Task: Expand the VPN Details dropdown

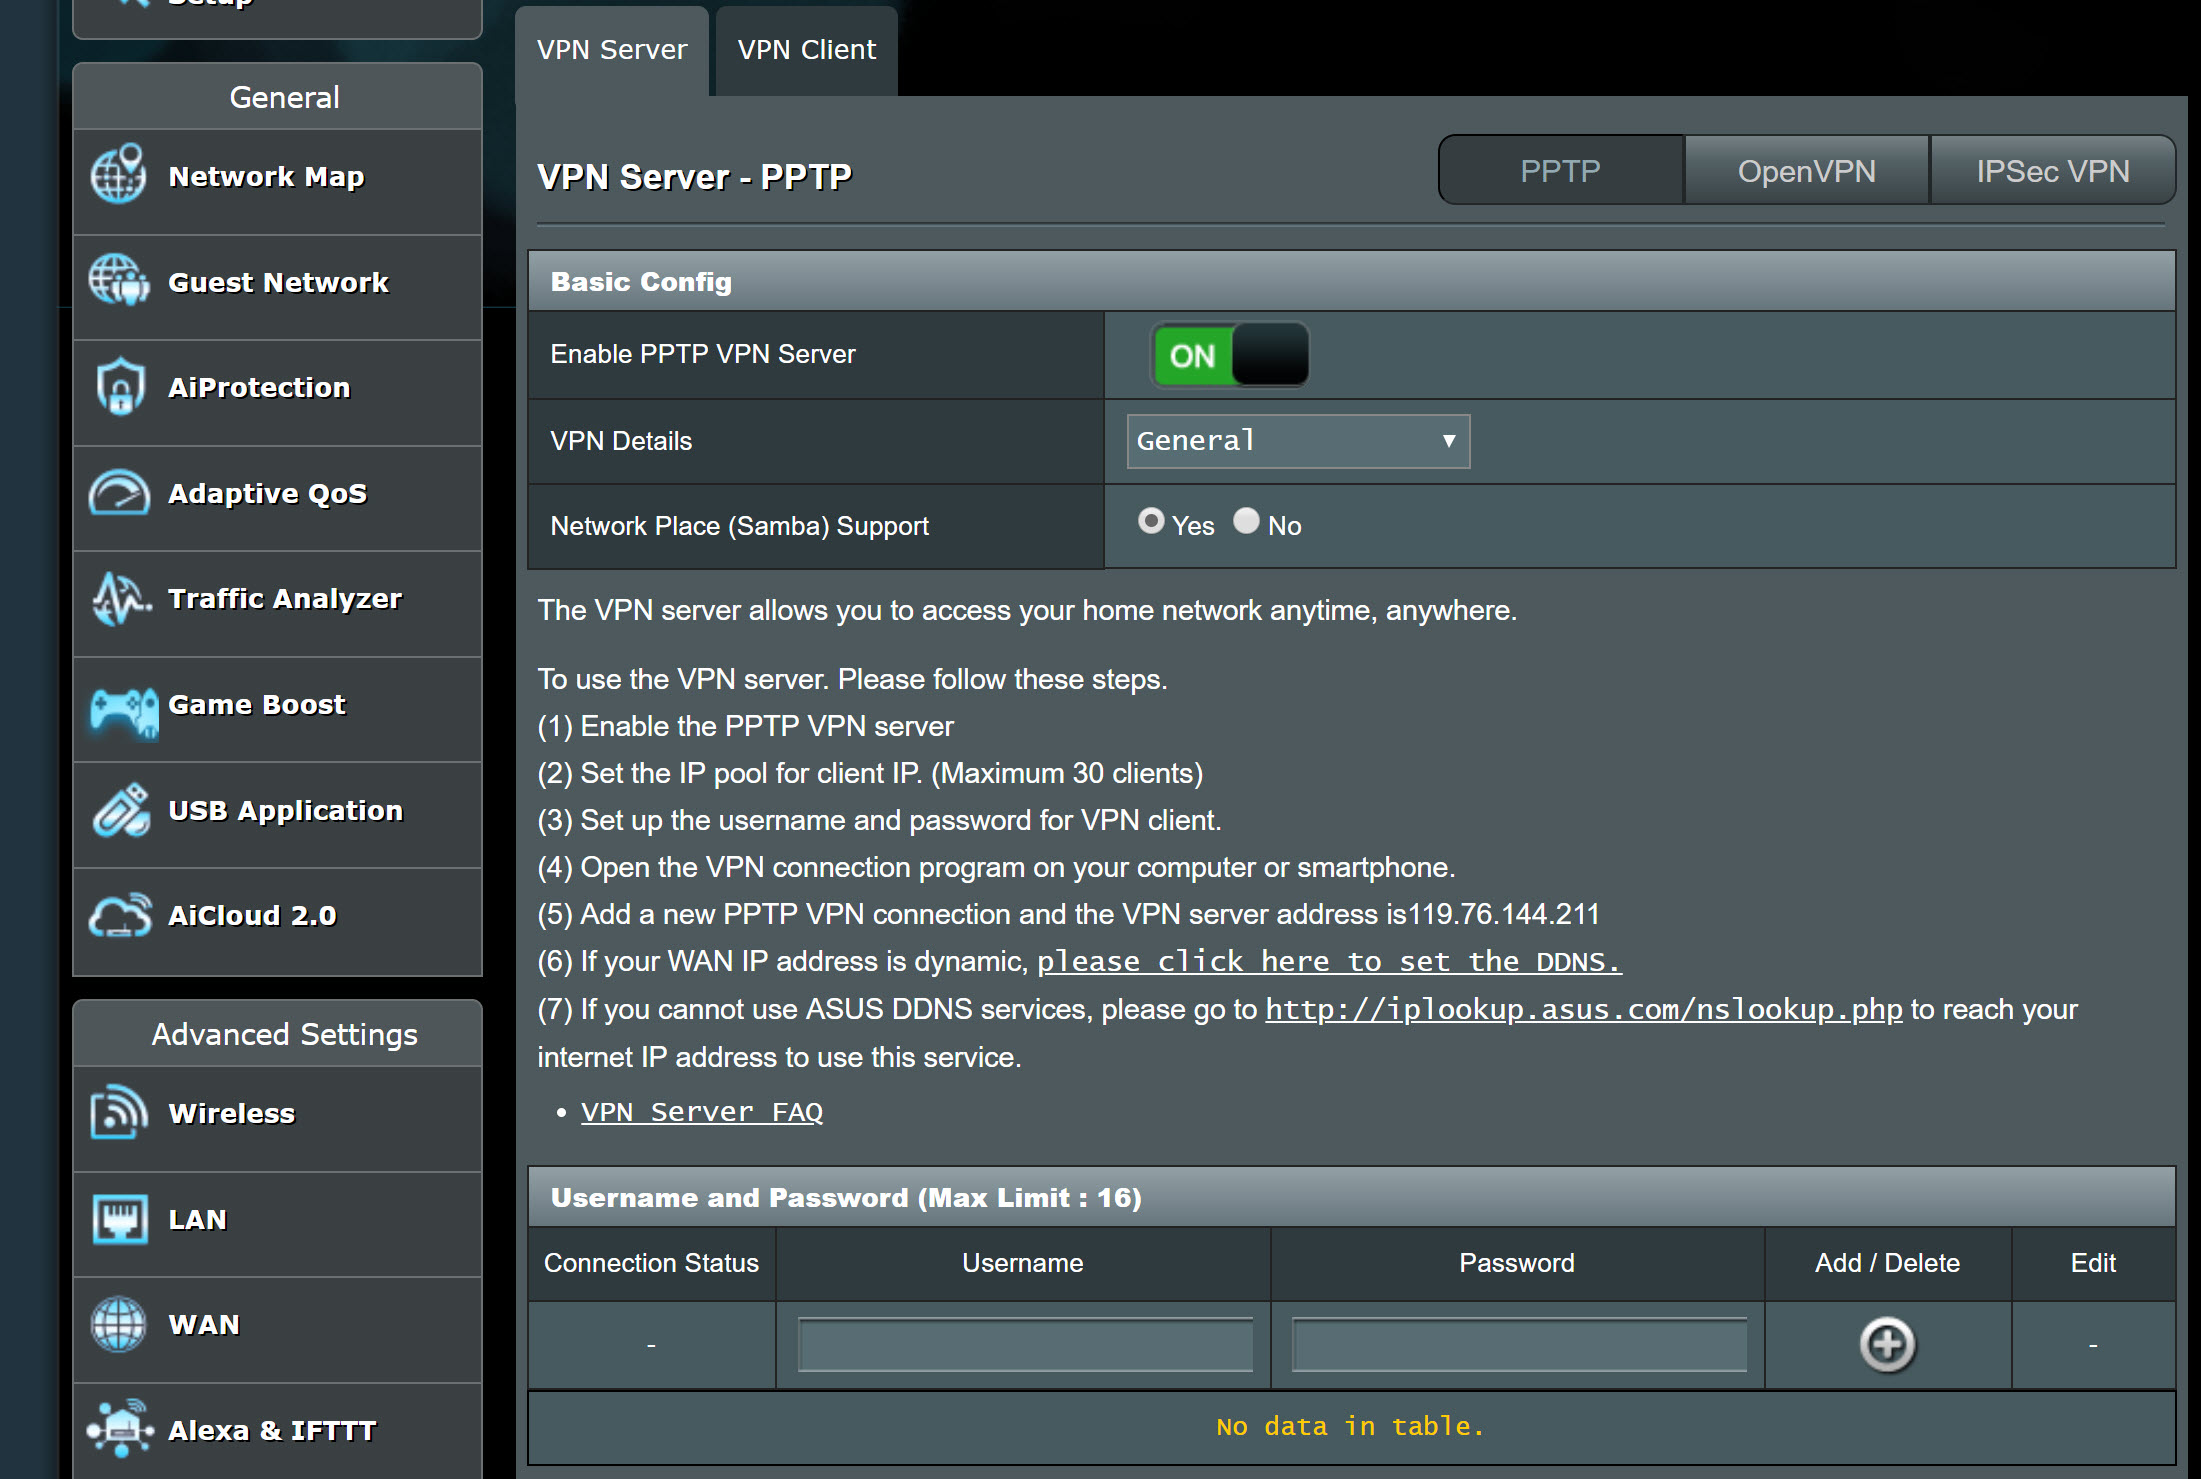Action: pyautogui.click(x=1294, y=441)
